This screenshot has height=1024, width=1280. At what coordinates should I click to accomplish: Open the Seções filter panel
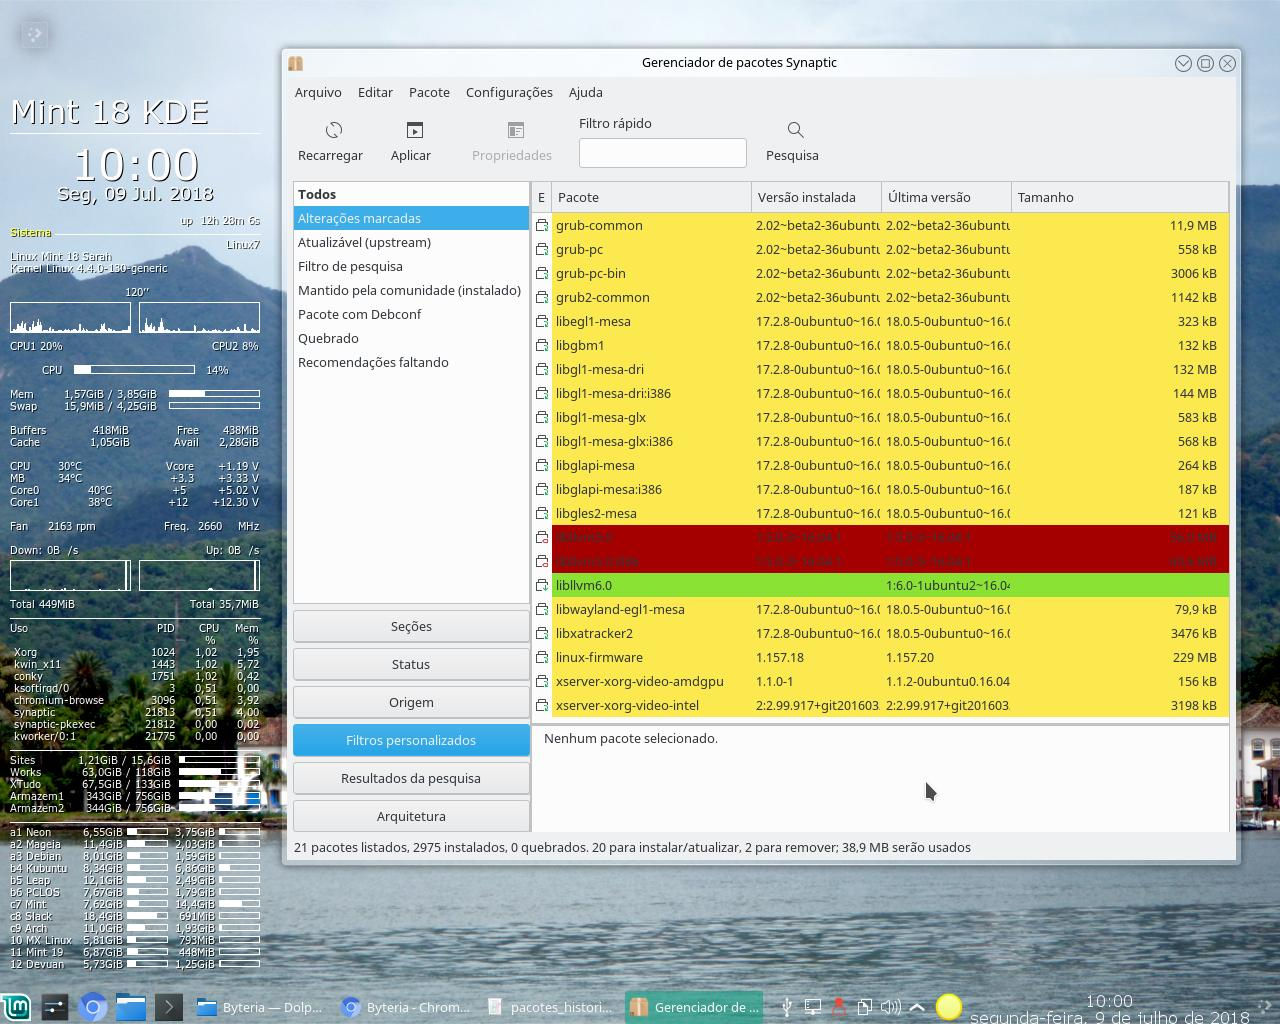(x=410, y=626)
